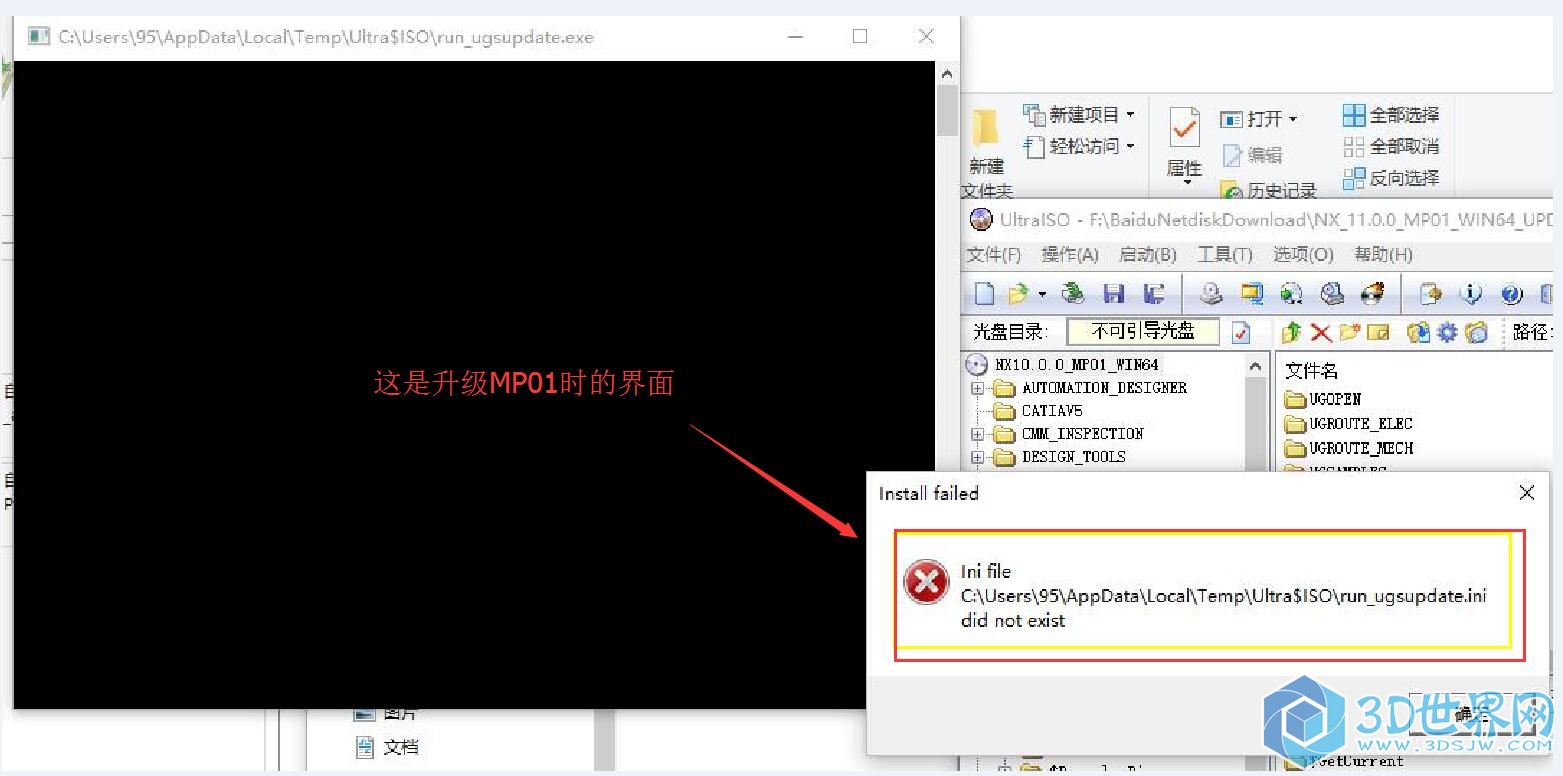Click the icon right of the gear in UltraISO

point(1476,332)
